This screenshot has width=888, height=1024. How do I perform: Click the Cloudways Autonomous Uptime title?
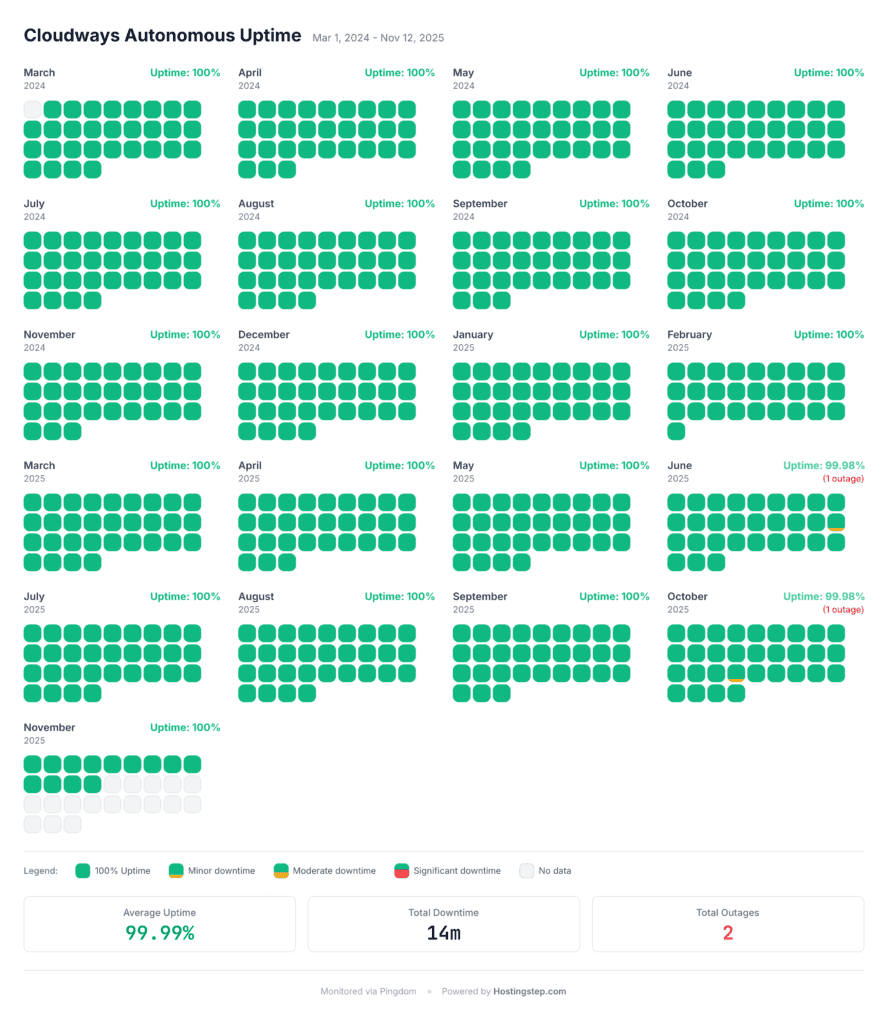tap(163, 35)
